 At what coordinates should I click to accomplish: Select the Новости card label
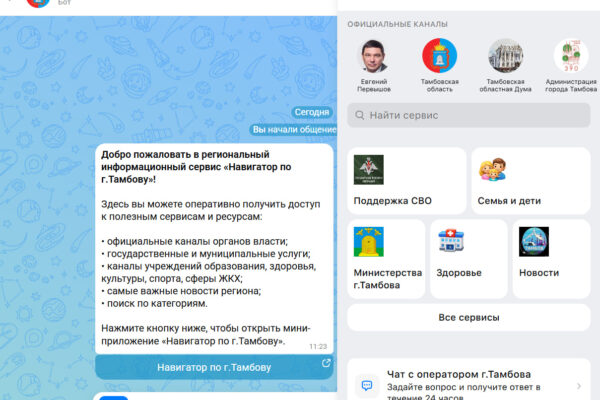click(539, 273)
